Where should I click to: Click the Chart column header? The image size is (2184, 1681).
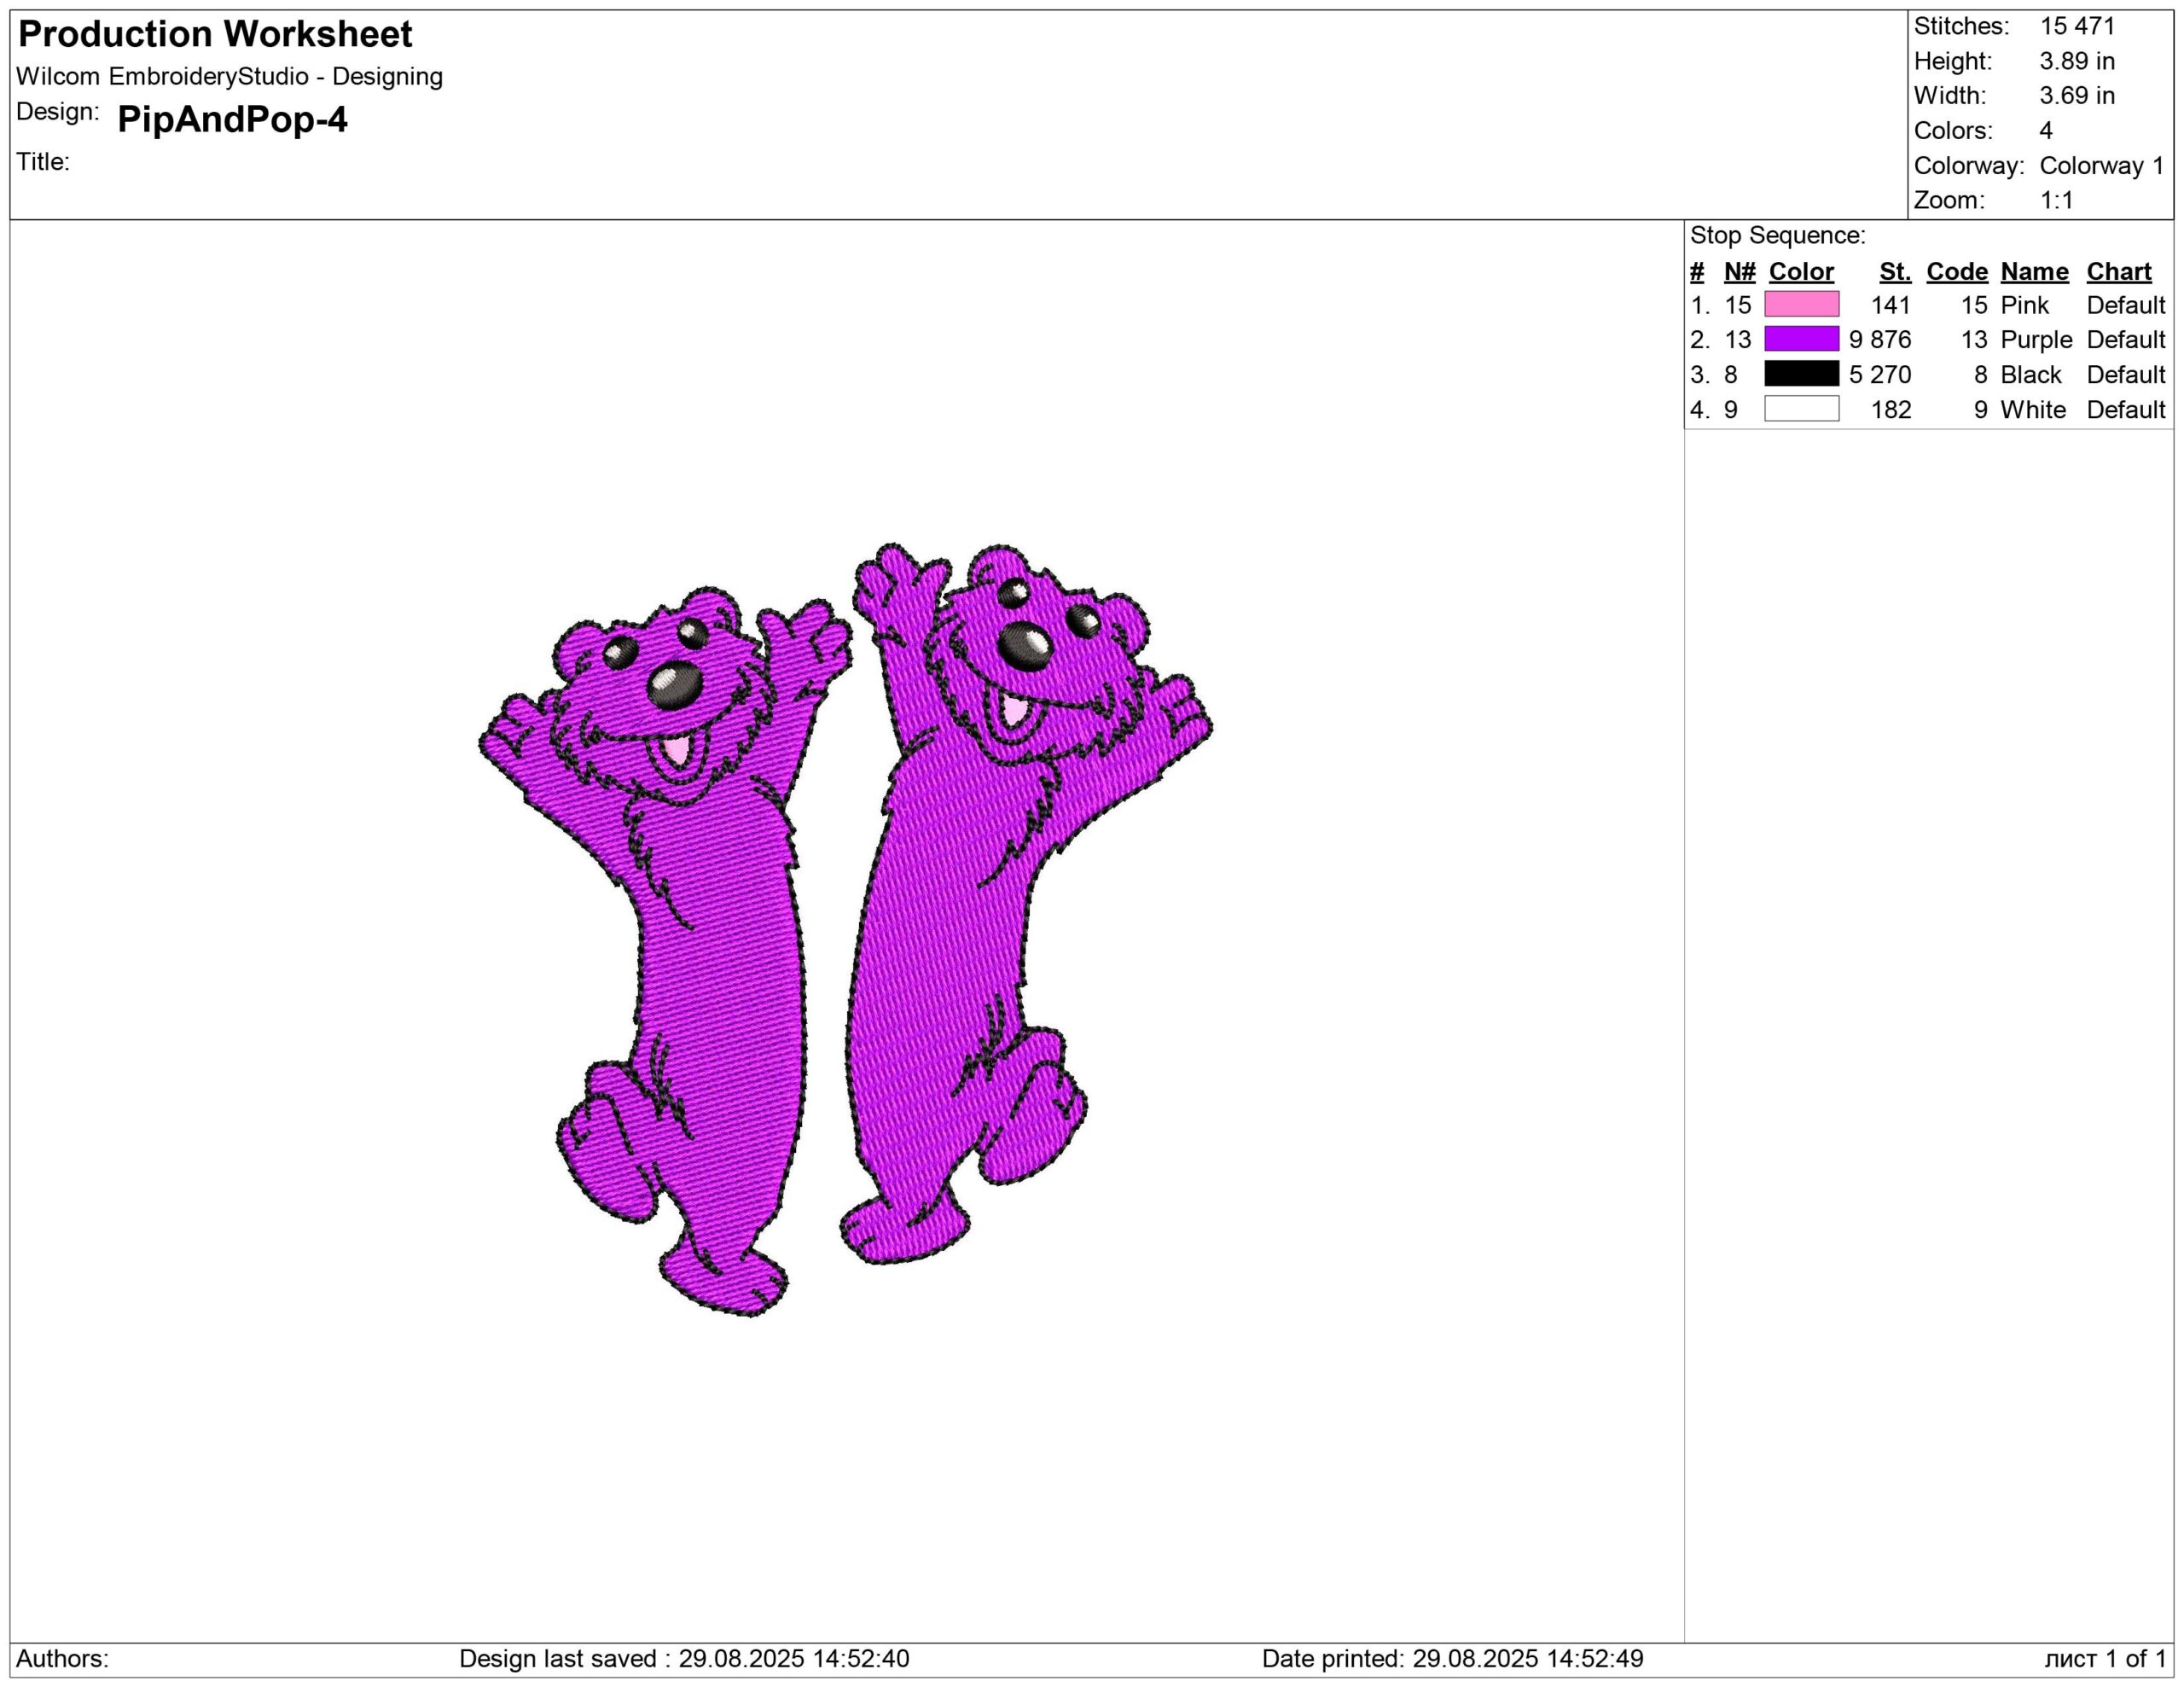[x=2118, y=271]
